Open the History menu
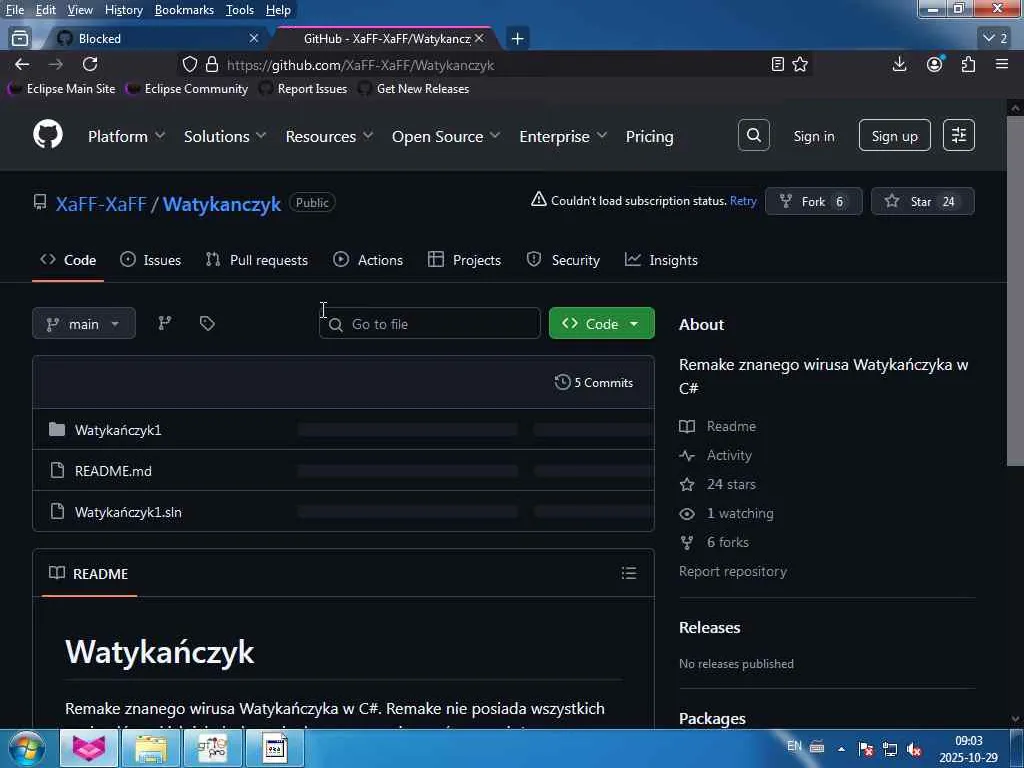 123,10
